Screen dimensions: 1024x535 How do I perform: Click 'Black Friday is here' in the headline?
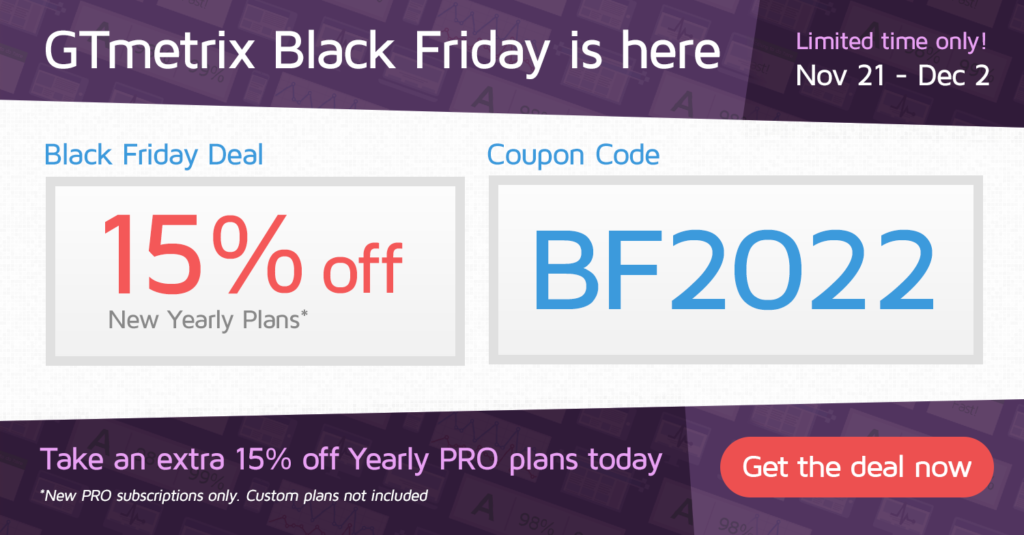[x=496, y=52]
